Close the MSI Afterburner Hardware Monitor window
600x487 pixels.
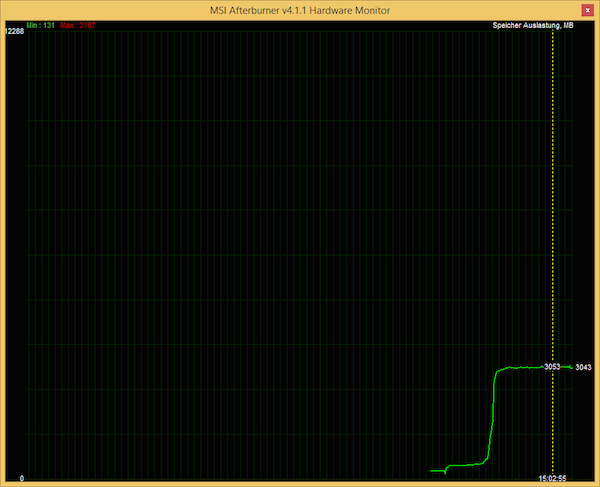coord(587,10)
